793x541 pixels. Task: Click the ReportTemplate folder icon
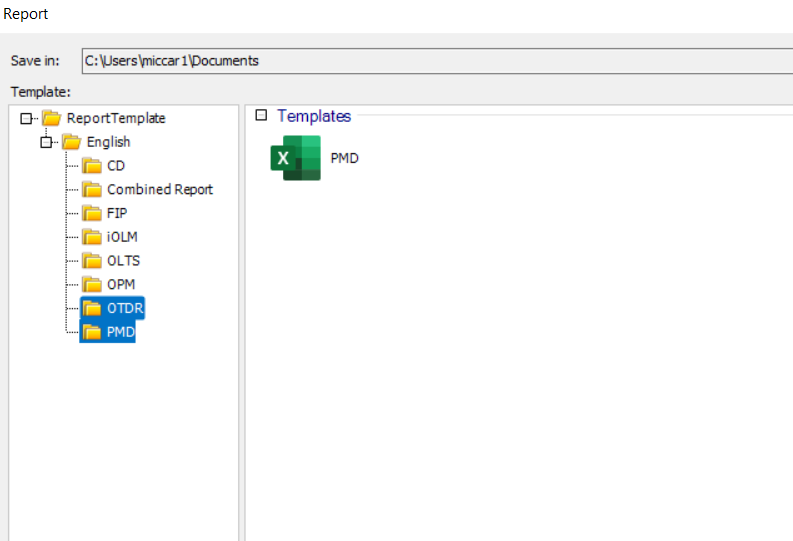tap(52, 118)
